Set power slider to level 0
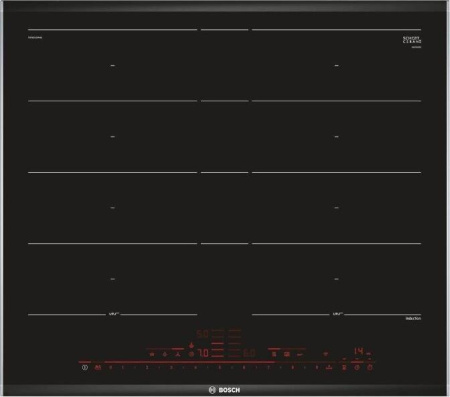Image resolution: width=450 pixels, height=397 pixels. 110,368
